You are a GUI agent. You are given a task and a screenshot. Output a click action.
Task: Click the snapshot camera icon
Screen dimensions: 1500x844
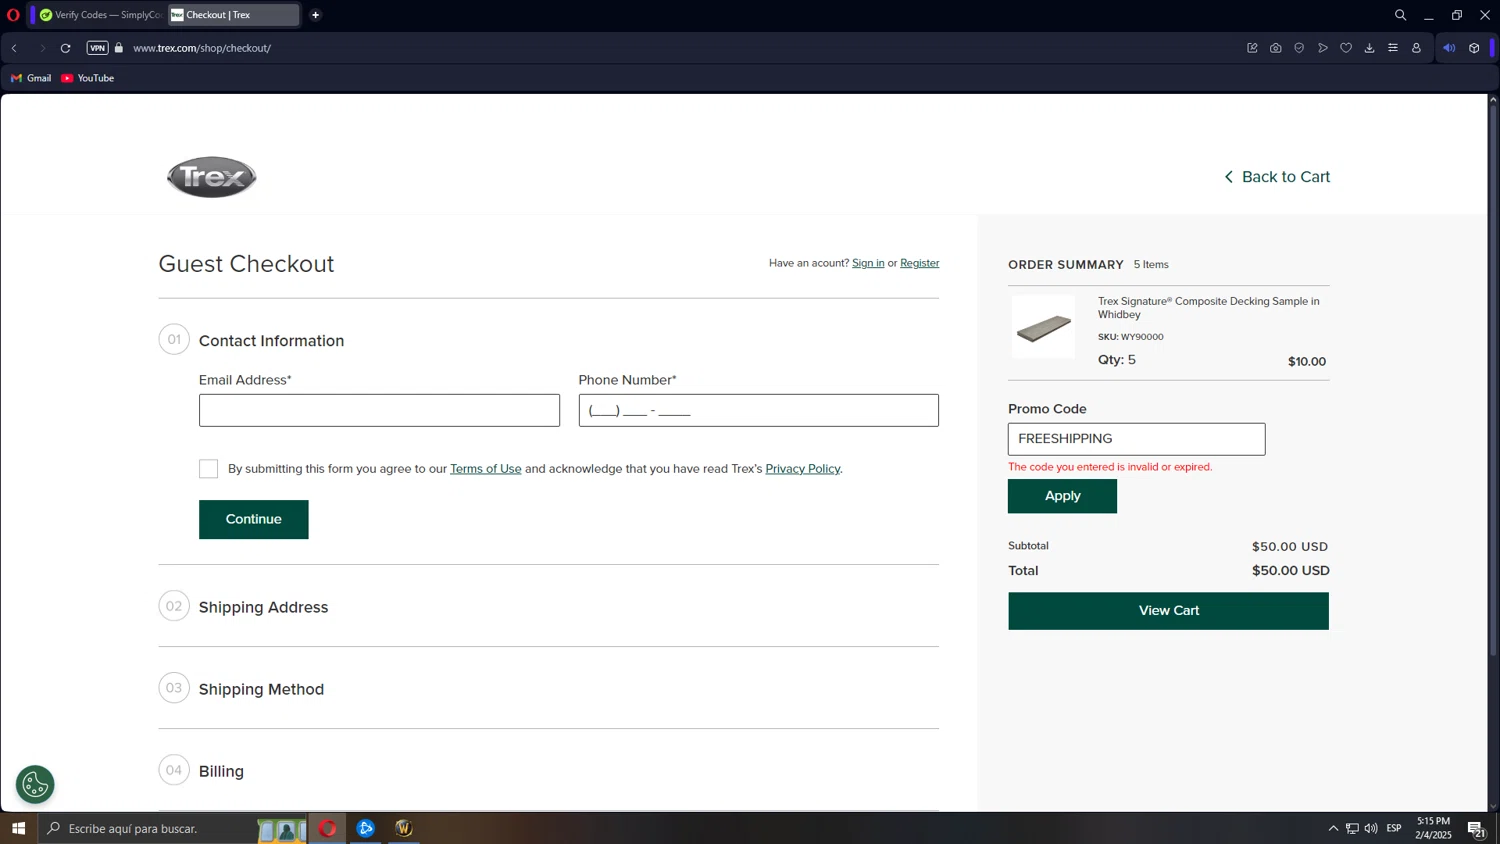tap(1276, 48)
